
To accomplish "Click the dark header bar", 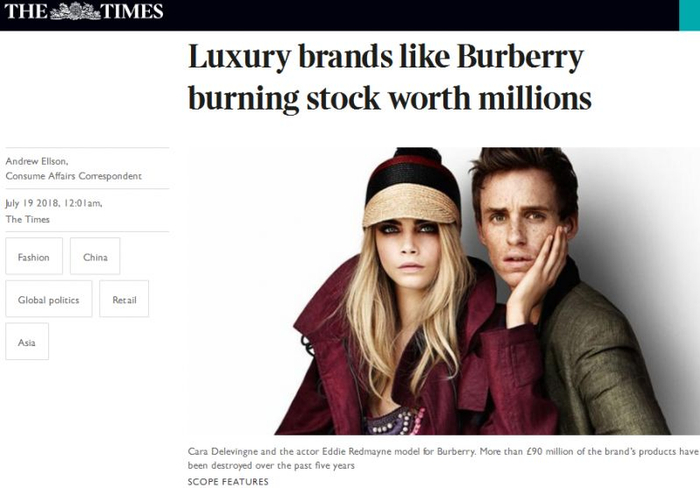I will coord(339,15).
